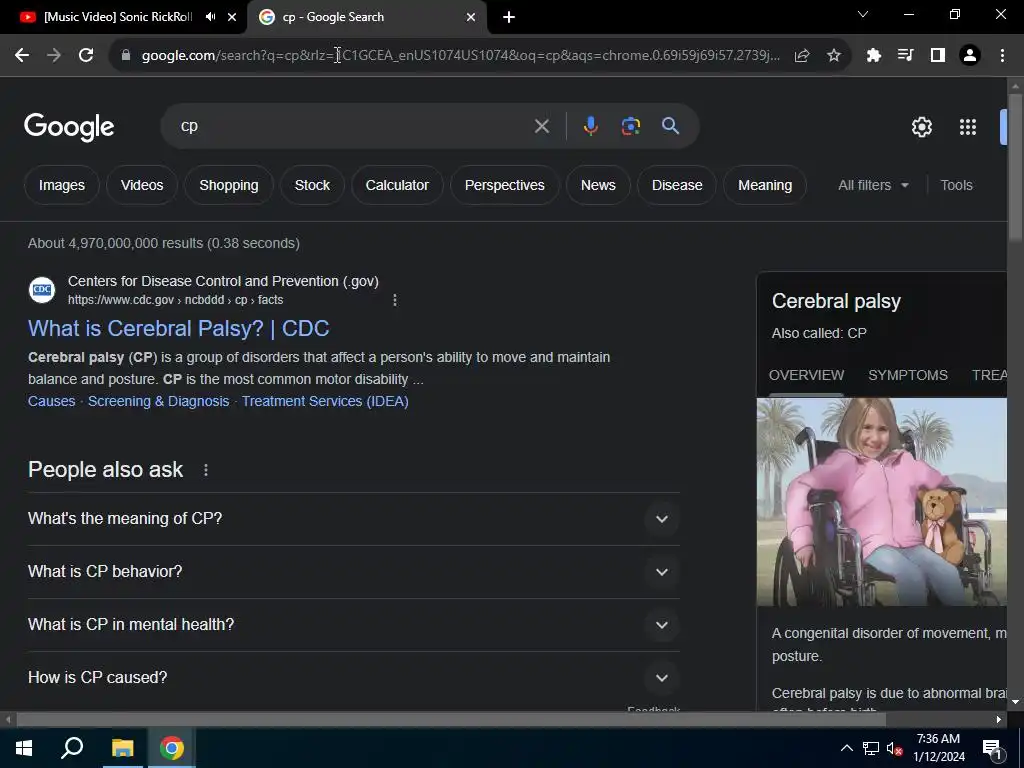Switch to the Symptoms tab of Cerebral palsy
The image size is (1024, 768).
click(908, 376)
